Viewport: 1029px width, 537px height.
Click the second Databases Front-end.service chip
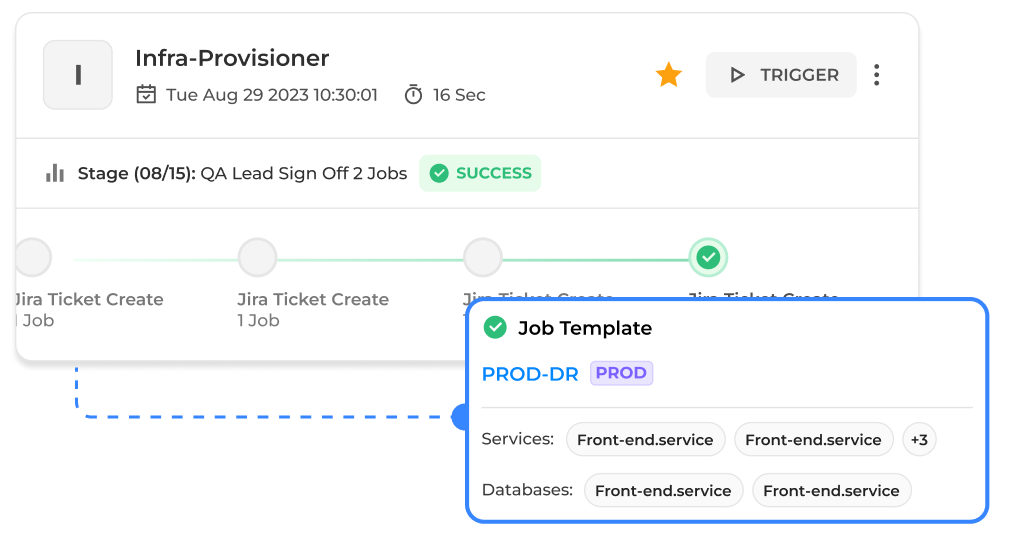pos(831,491)
